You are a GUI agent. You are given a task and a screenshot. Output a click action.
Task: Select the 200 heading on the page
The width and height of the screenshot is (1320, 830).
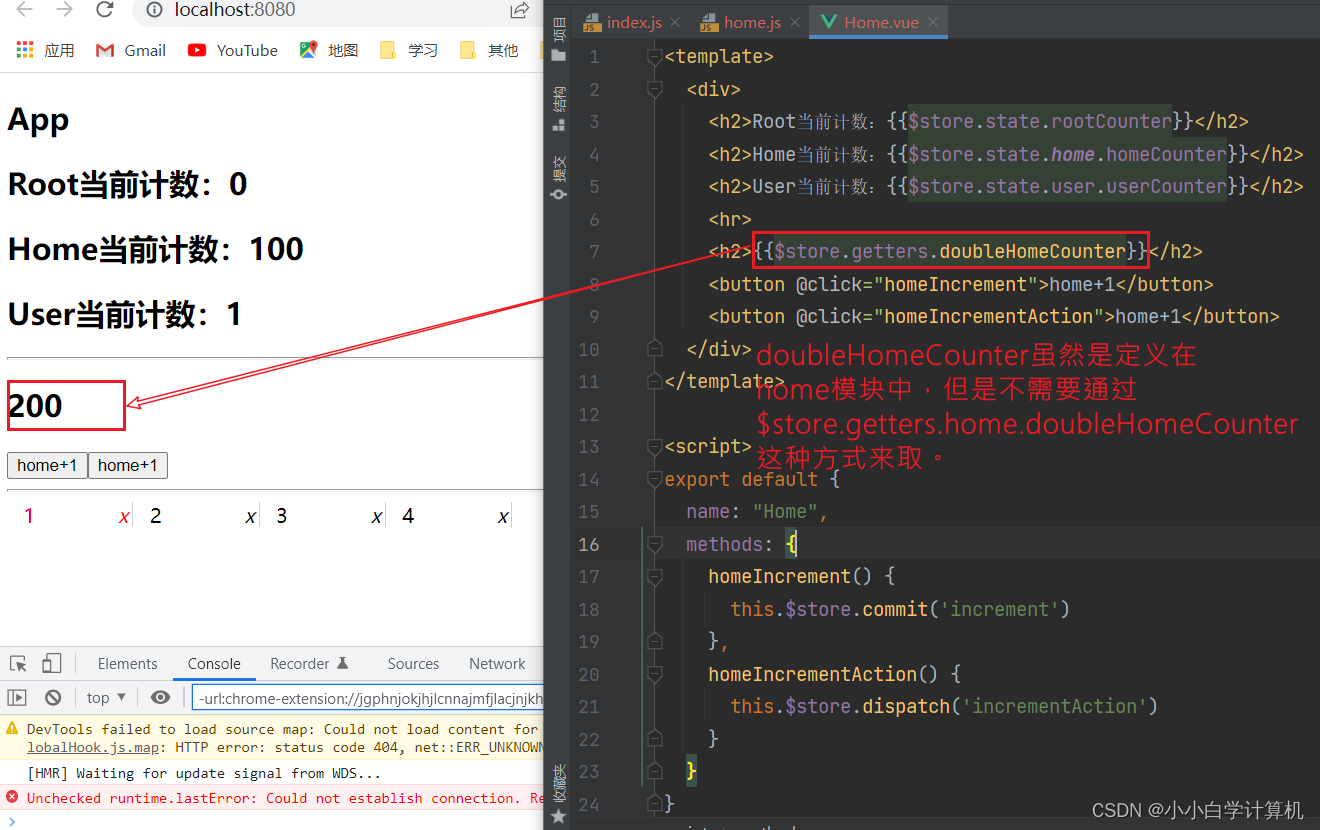coord(35,405)
